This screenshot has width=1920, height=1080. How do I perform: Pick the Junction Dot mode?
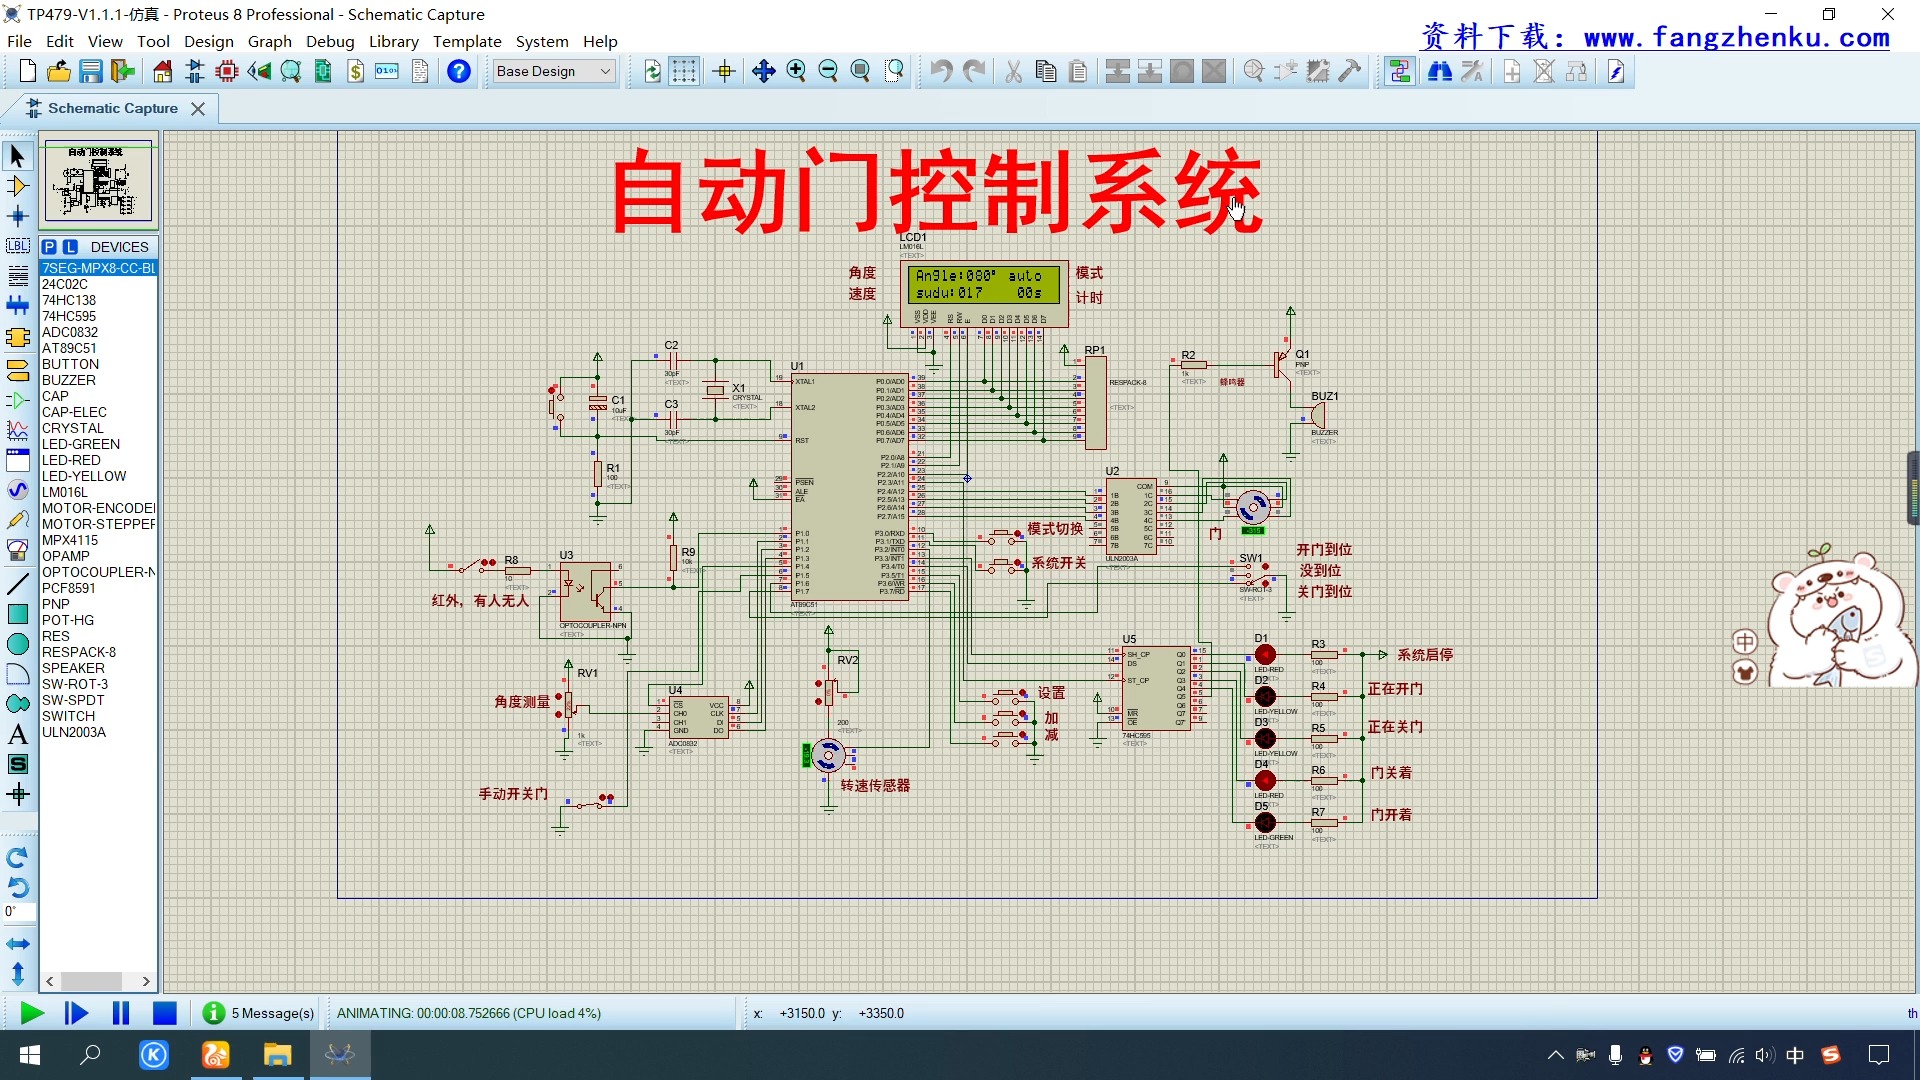[18, 216]
